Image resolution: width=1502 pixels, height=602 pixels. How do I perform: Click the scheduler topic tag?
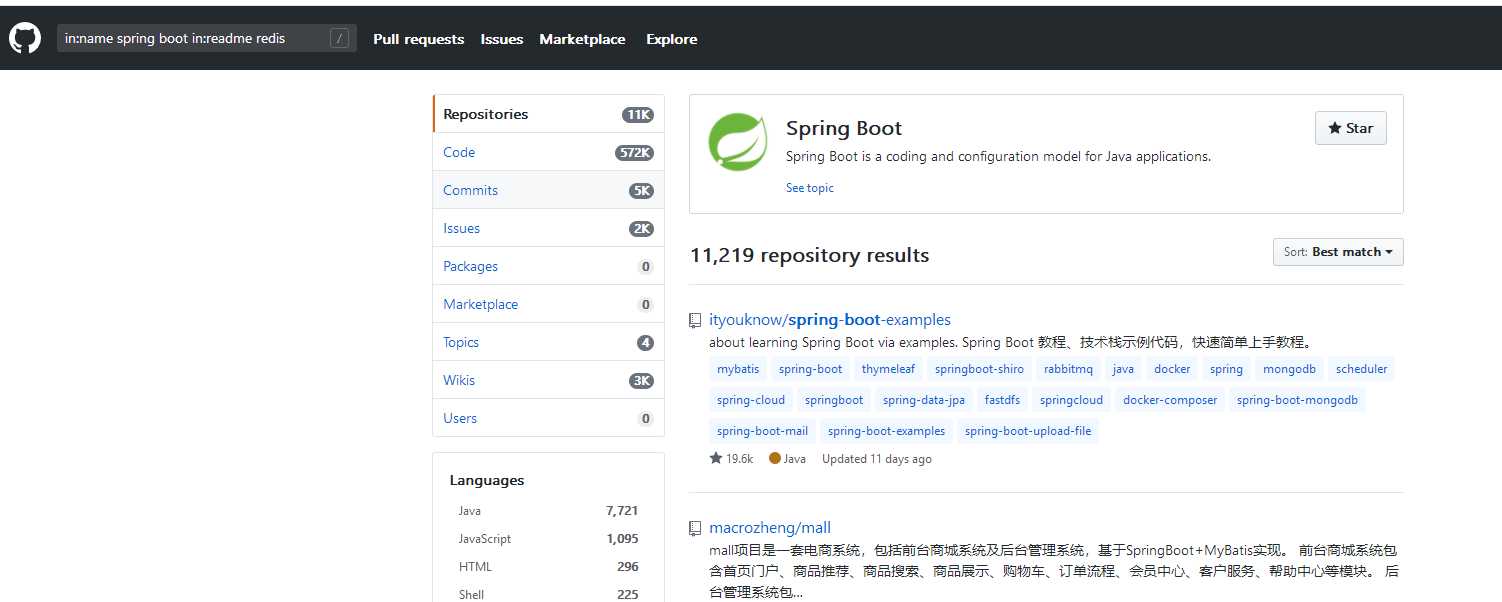click(x=1362, y=369)
